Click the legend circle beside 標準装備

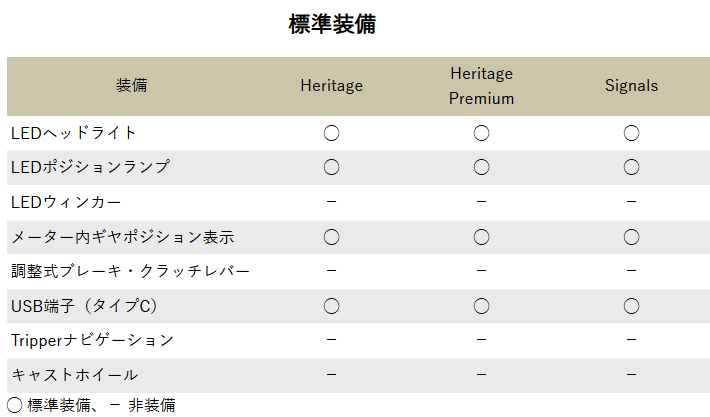point(14,405)
